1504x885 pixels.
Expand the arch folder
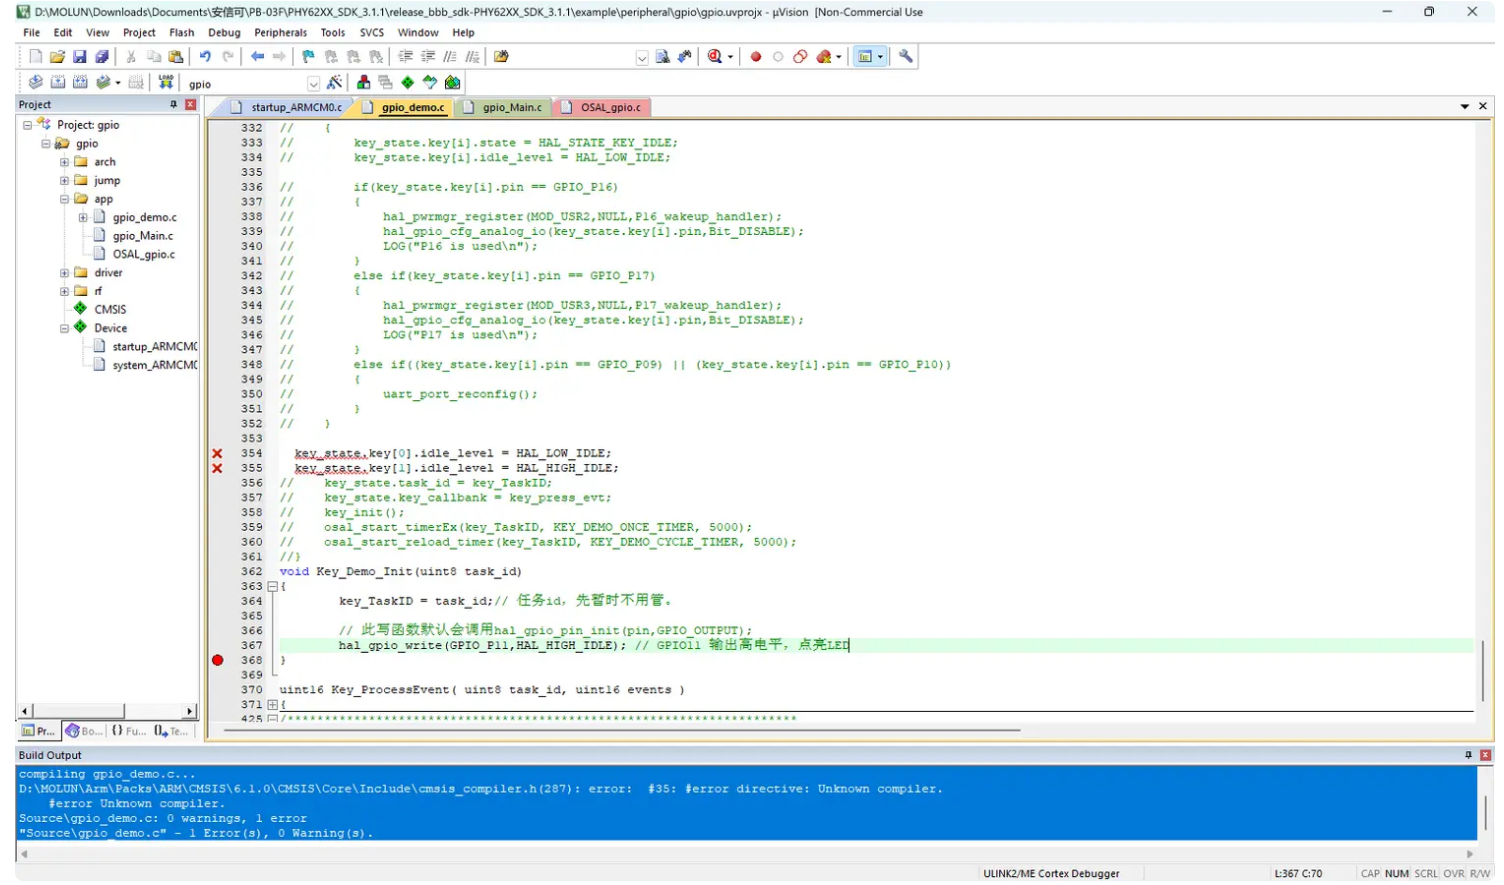pyautogui.click(x=64, y=162)
